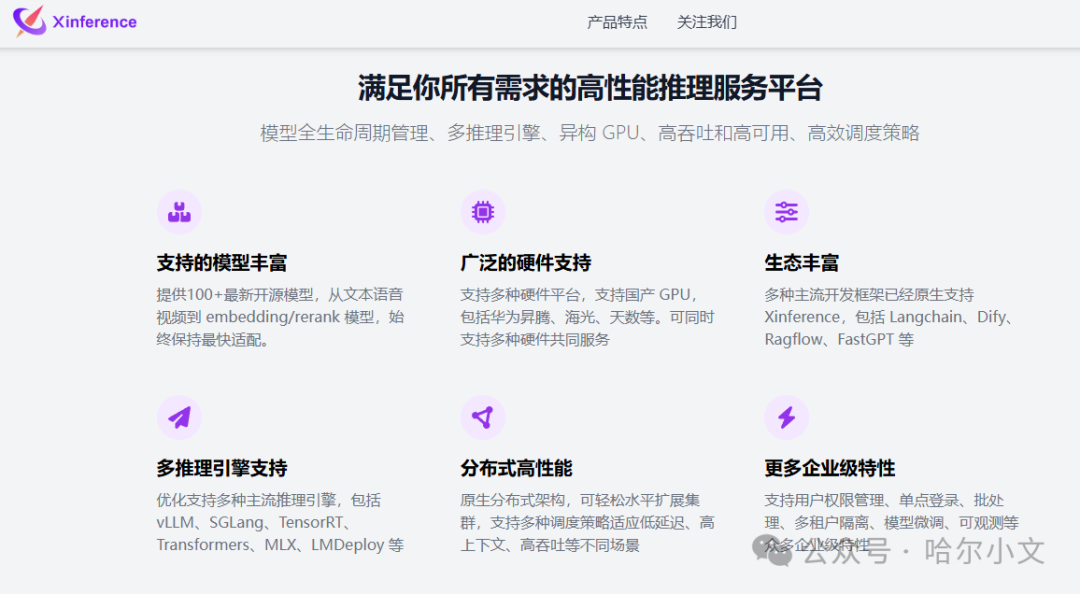Select the heading 广泛的硬件支持
Viewport: 1080px width, 594px height.
pyautogui.click(x=526, y=263)
